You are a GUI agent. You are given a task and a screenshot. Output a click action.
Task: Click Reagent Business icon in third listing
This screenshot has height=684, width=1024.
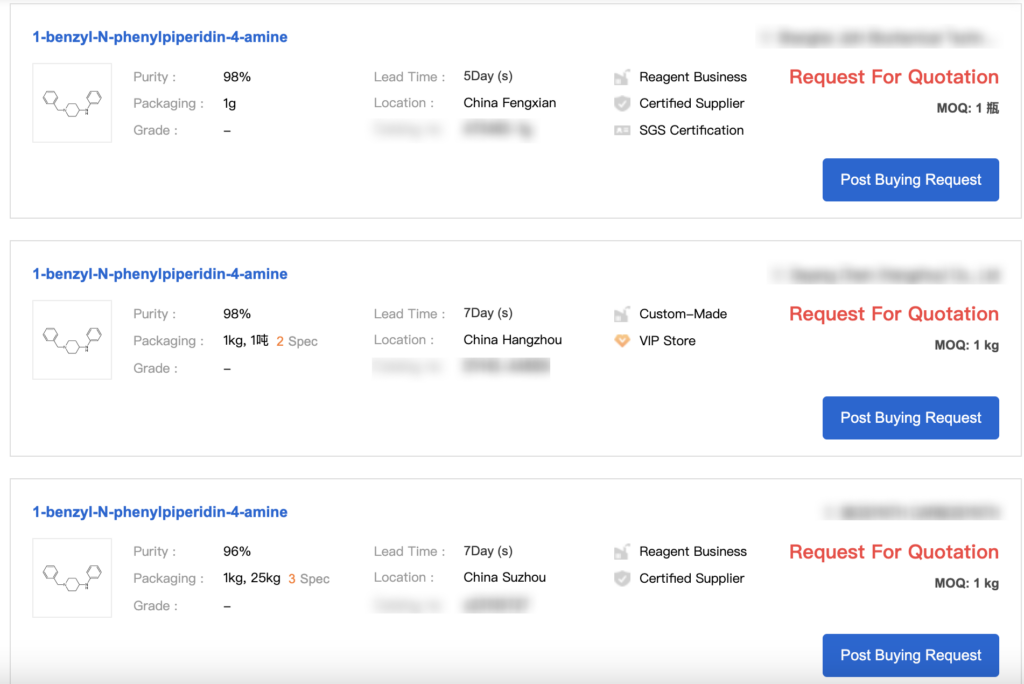click(x=622, y=552)
